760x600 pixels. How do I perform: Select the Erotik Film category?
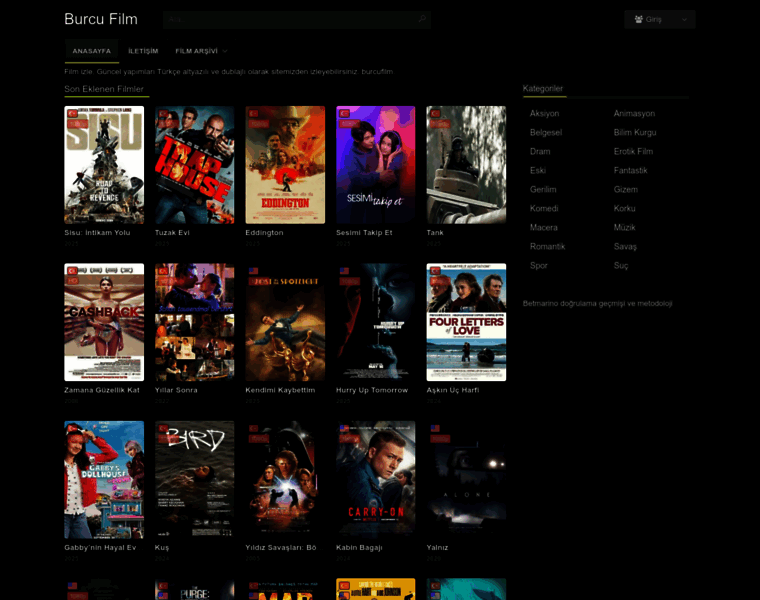633,151
